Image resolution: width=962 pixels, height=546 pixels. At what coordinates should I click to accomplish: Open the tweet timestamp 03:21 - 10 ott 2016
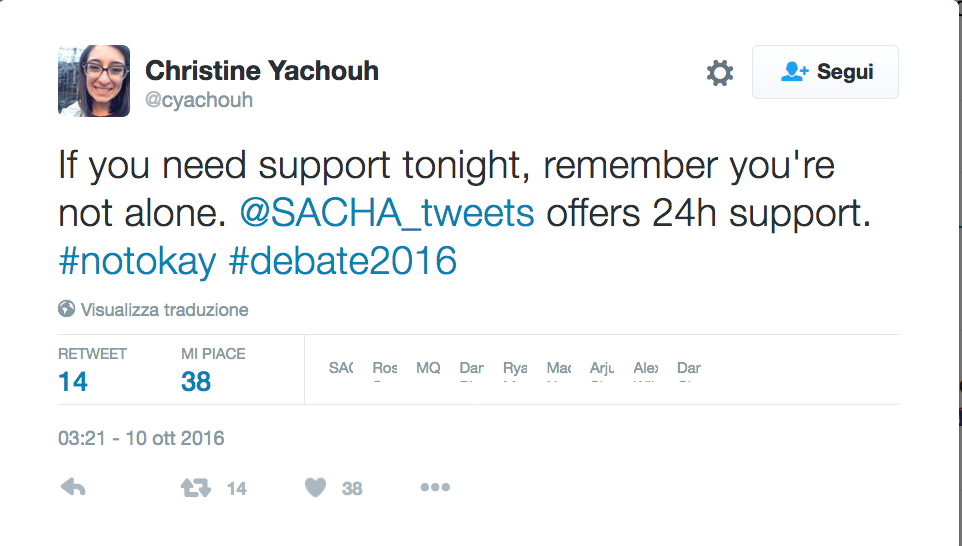coord(141,438)
